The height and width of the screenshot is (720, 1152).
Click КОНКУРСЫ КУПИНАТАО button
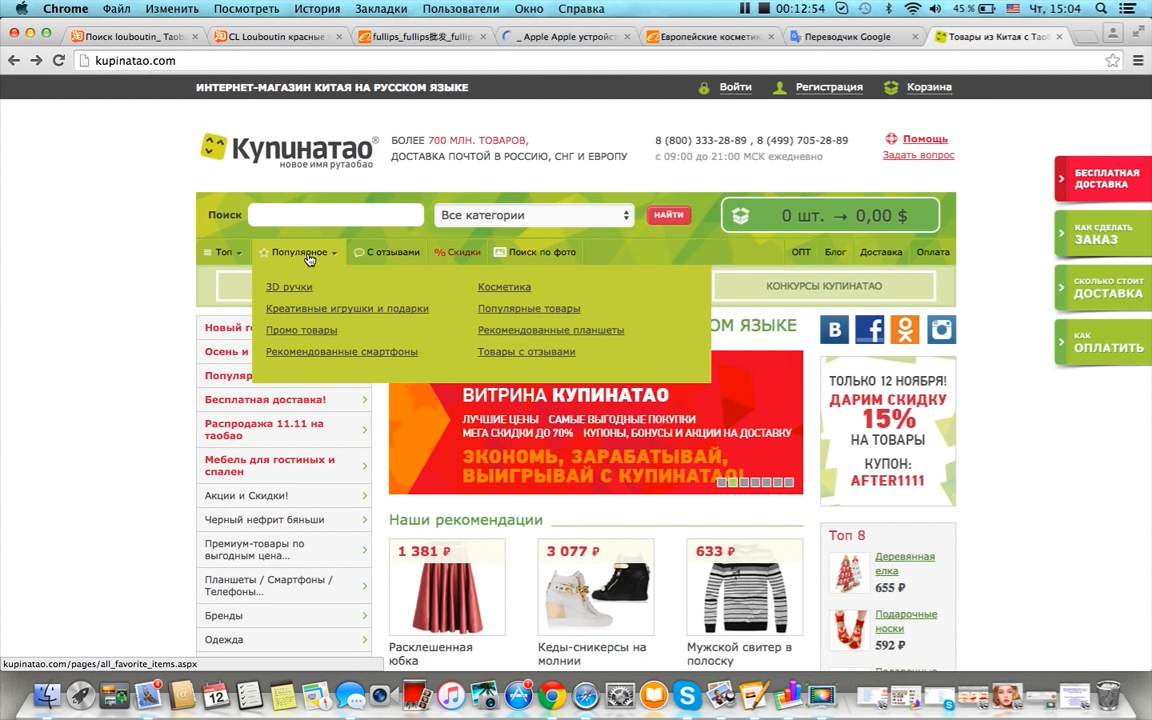(x=824, y=286)
